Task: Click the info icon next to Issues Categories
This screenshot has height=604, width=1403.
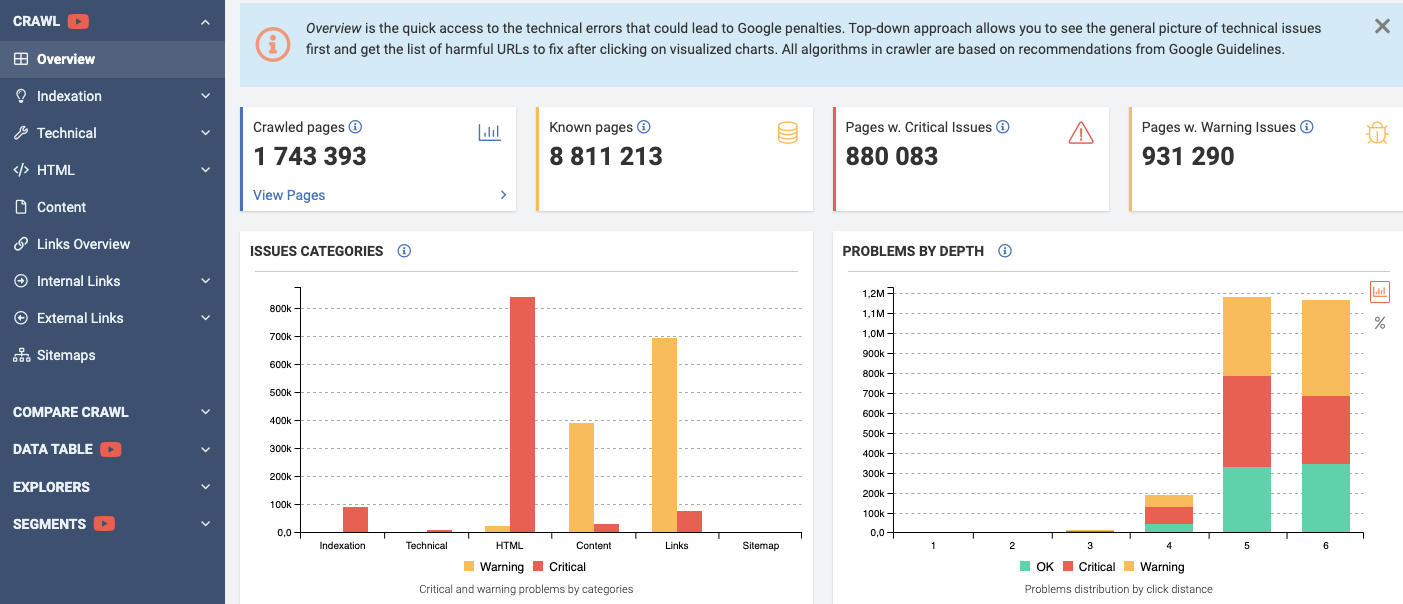Action: (x=404, y=251)
